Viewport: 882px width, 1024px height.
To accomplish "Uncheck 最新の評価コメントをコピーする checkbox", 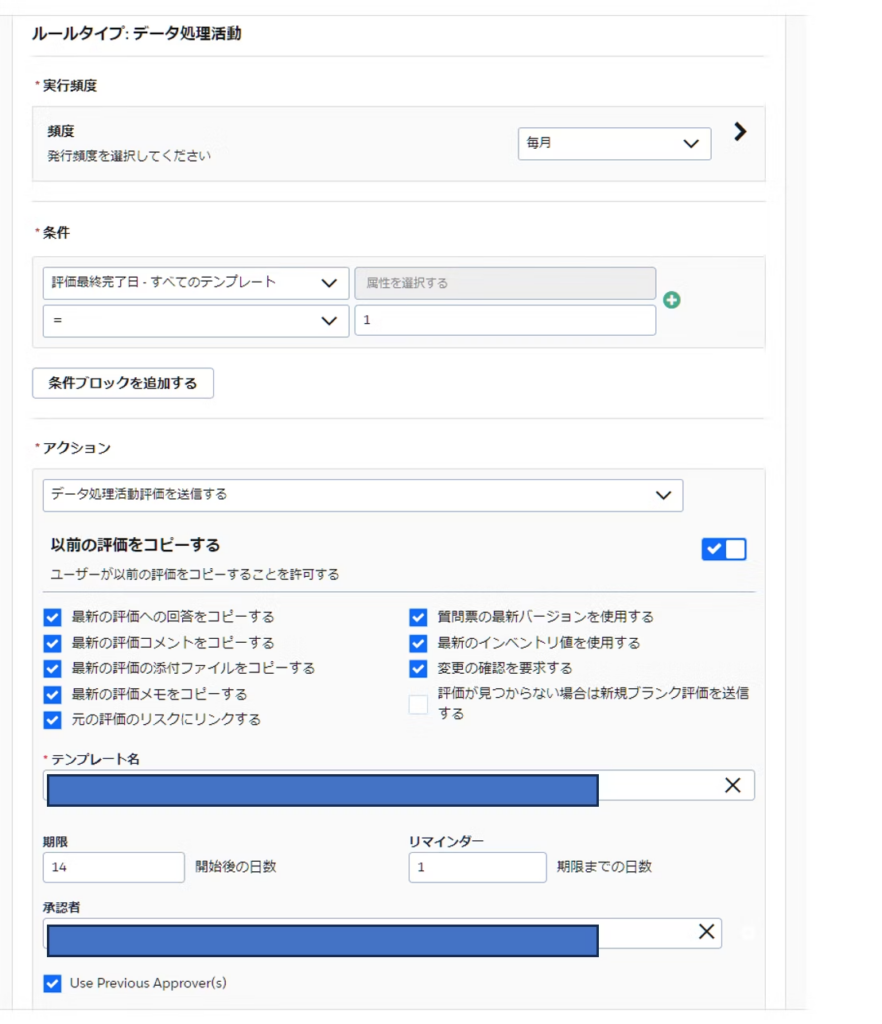I will (x=53, y=643).
